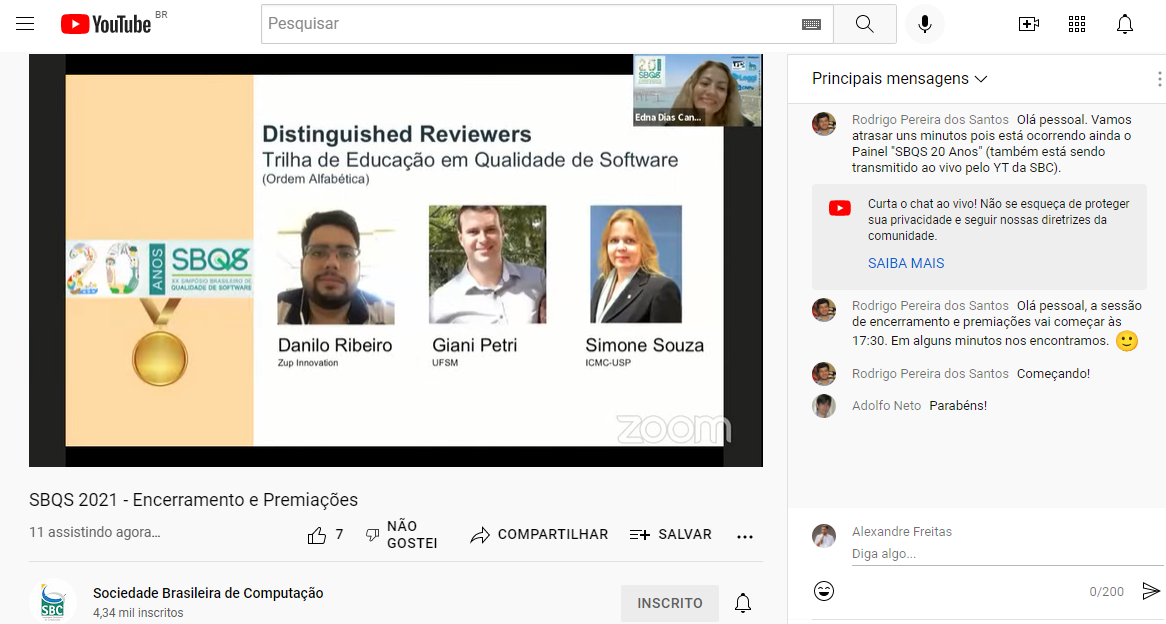Open the hamburger guide menu

click(x=25, y=24)
